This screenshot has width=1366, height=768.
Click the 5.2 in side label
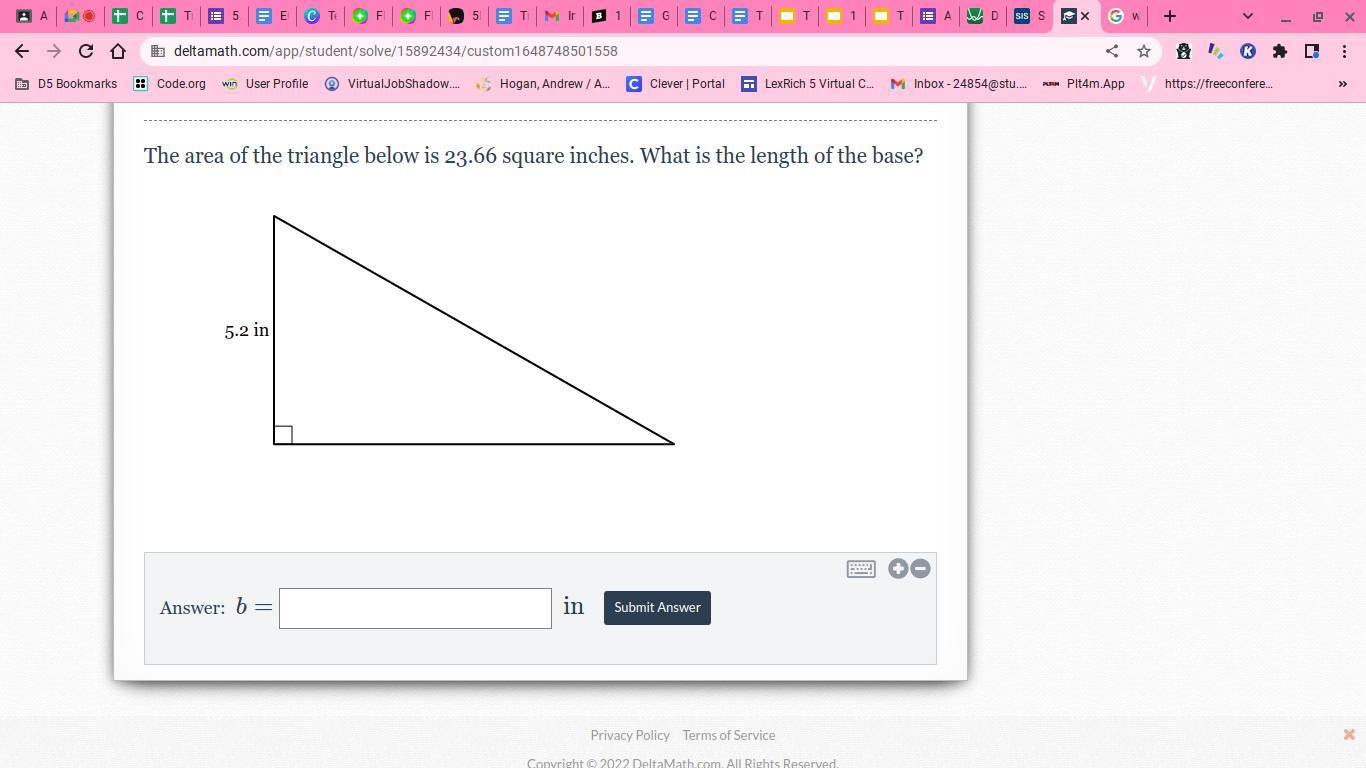[x=247, y=330]
